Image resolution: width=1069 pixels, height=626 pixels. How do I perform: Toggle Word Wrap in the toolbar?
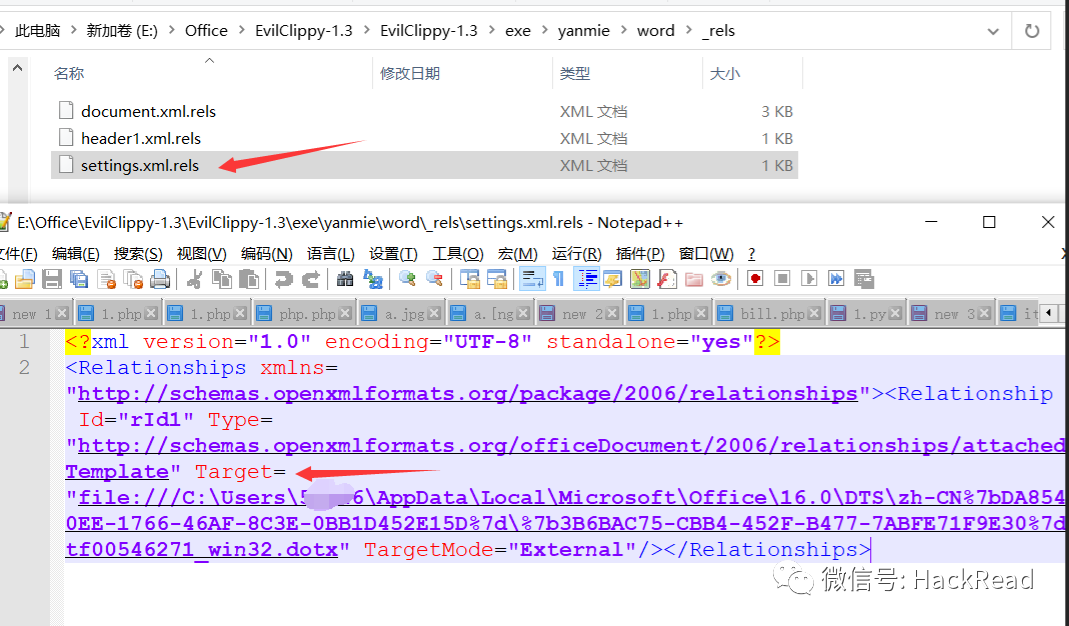click(x=532, y=279)
